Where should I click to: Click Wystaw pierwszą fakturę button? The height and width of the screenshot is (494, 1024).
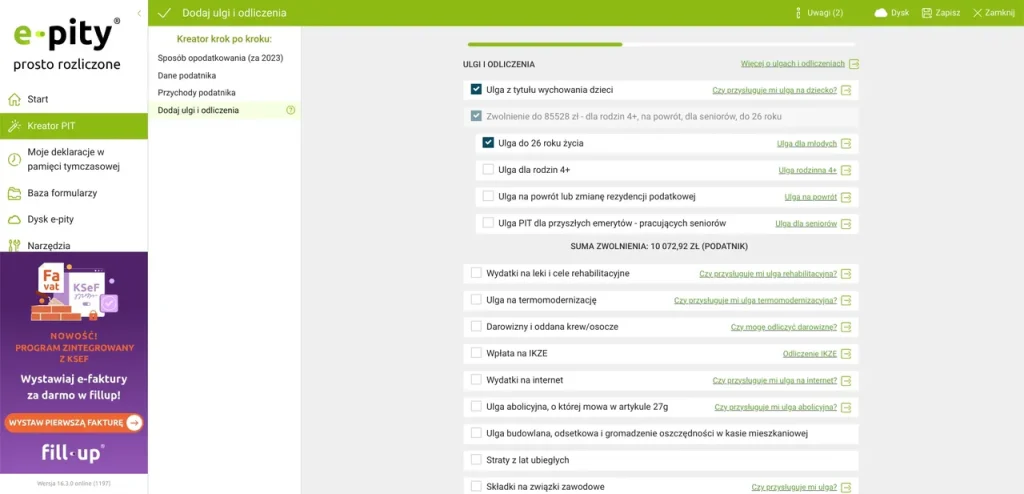click(x=74, y=423)
